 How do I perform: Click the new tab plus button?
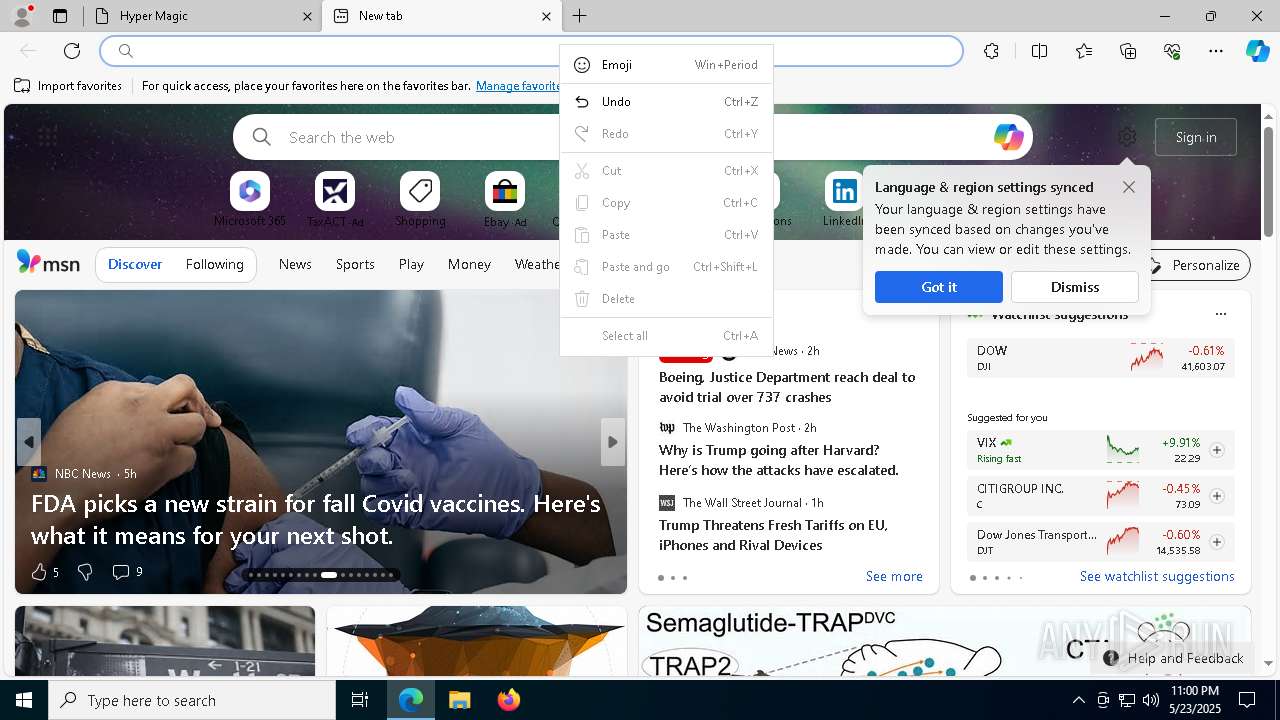580,16
